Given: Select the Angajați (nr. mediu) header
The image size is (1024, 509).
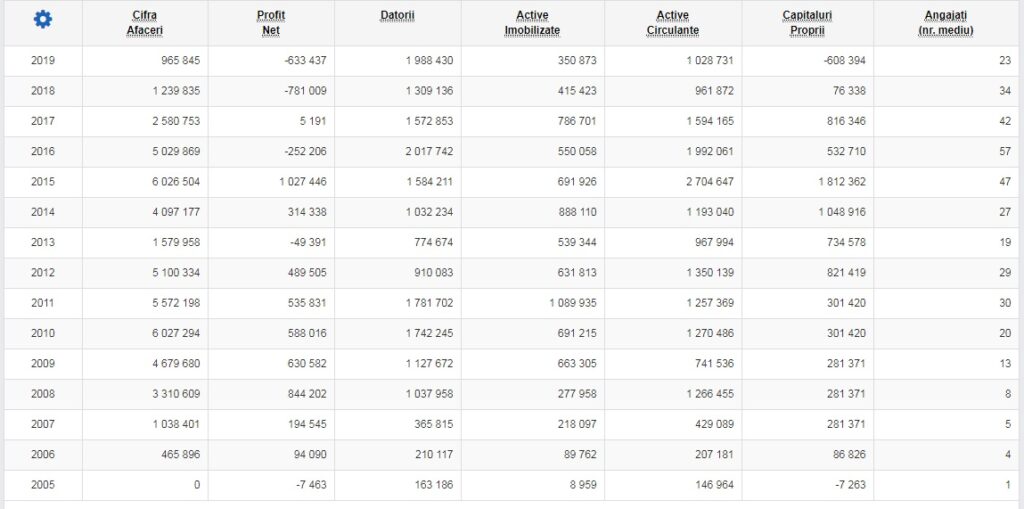Looking at the screenshot, I should click(x=946, y=23).
